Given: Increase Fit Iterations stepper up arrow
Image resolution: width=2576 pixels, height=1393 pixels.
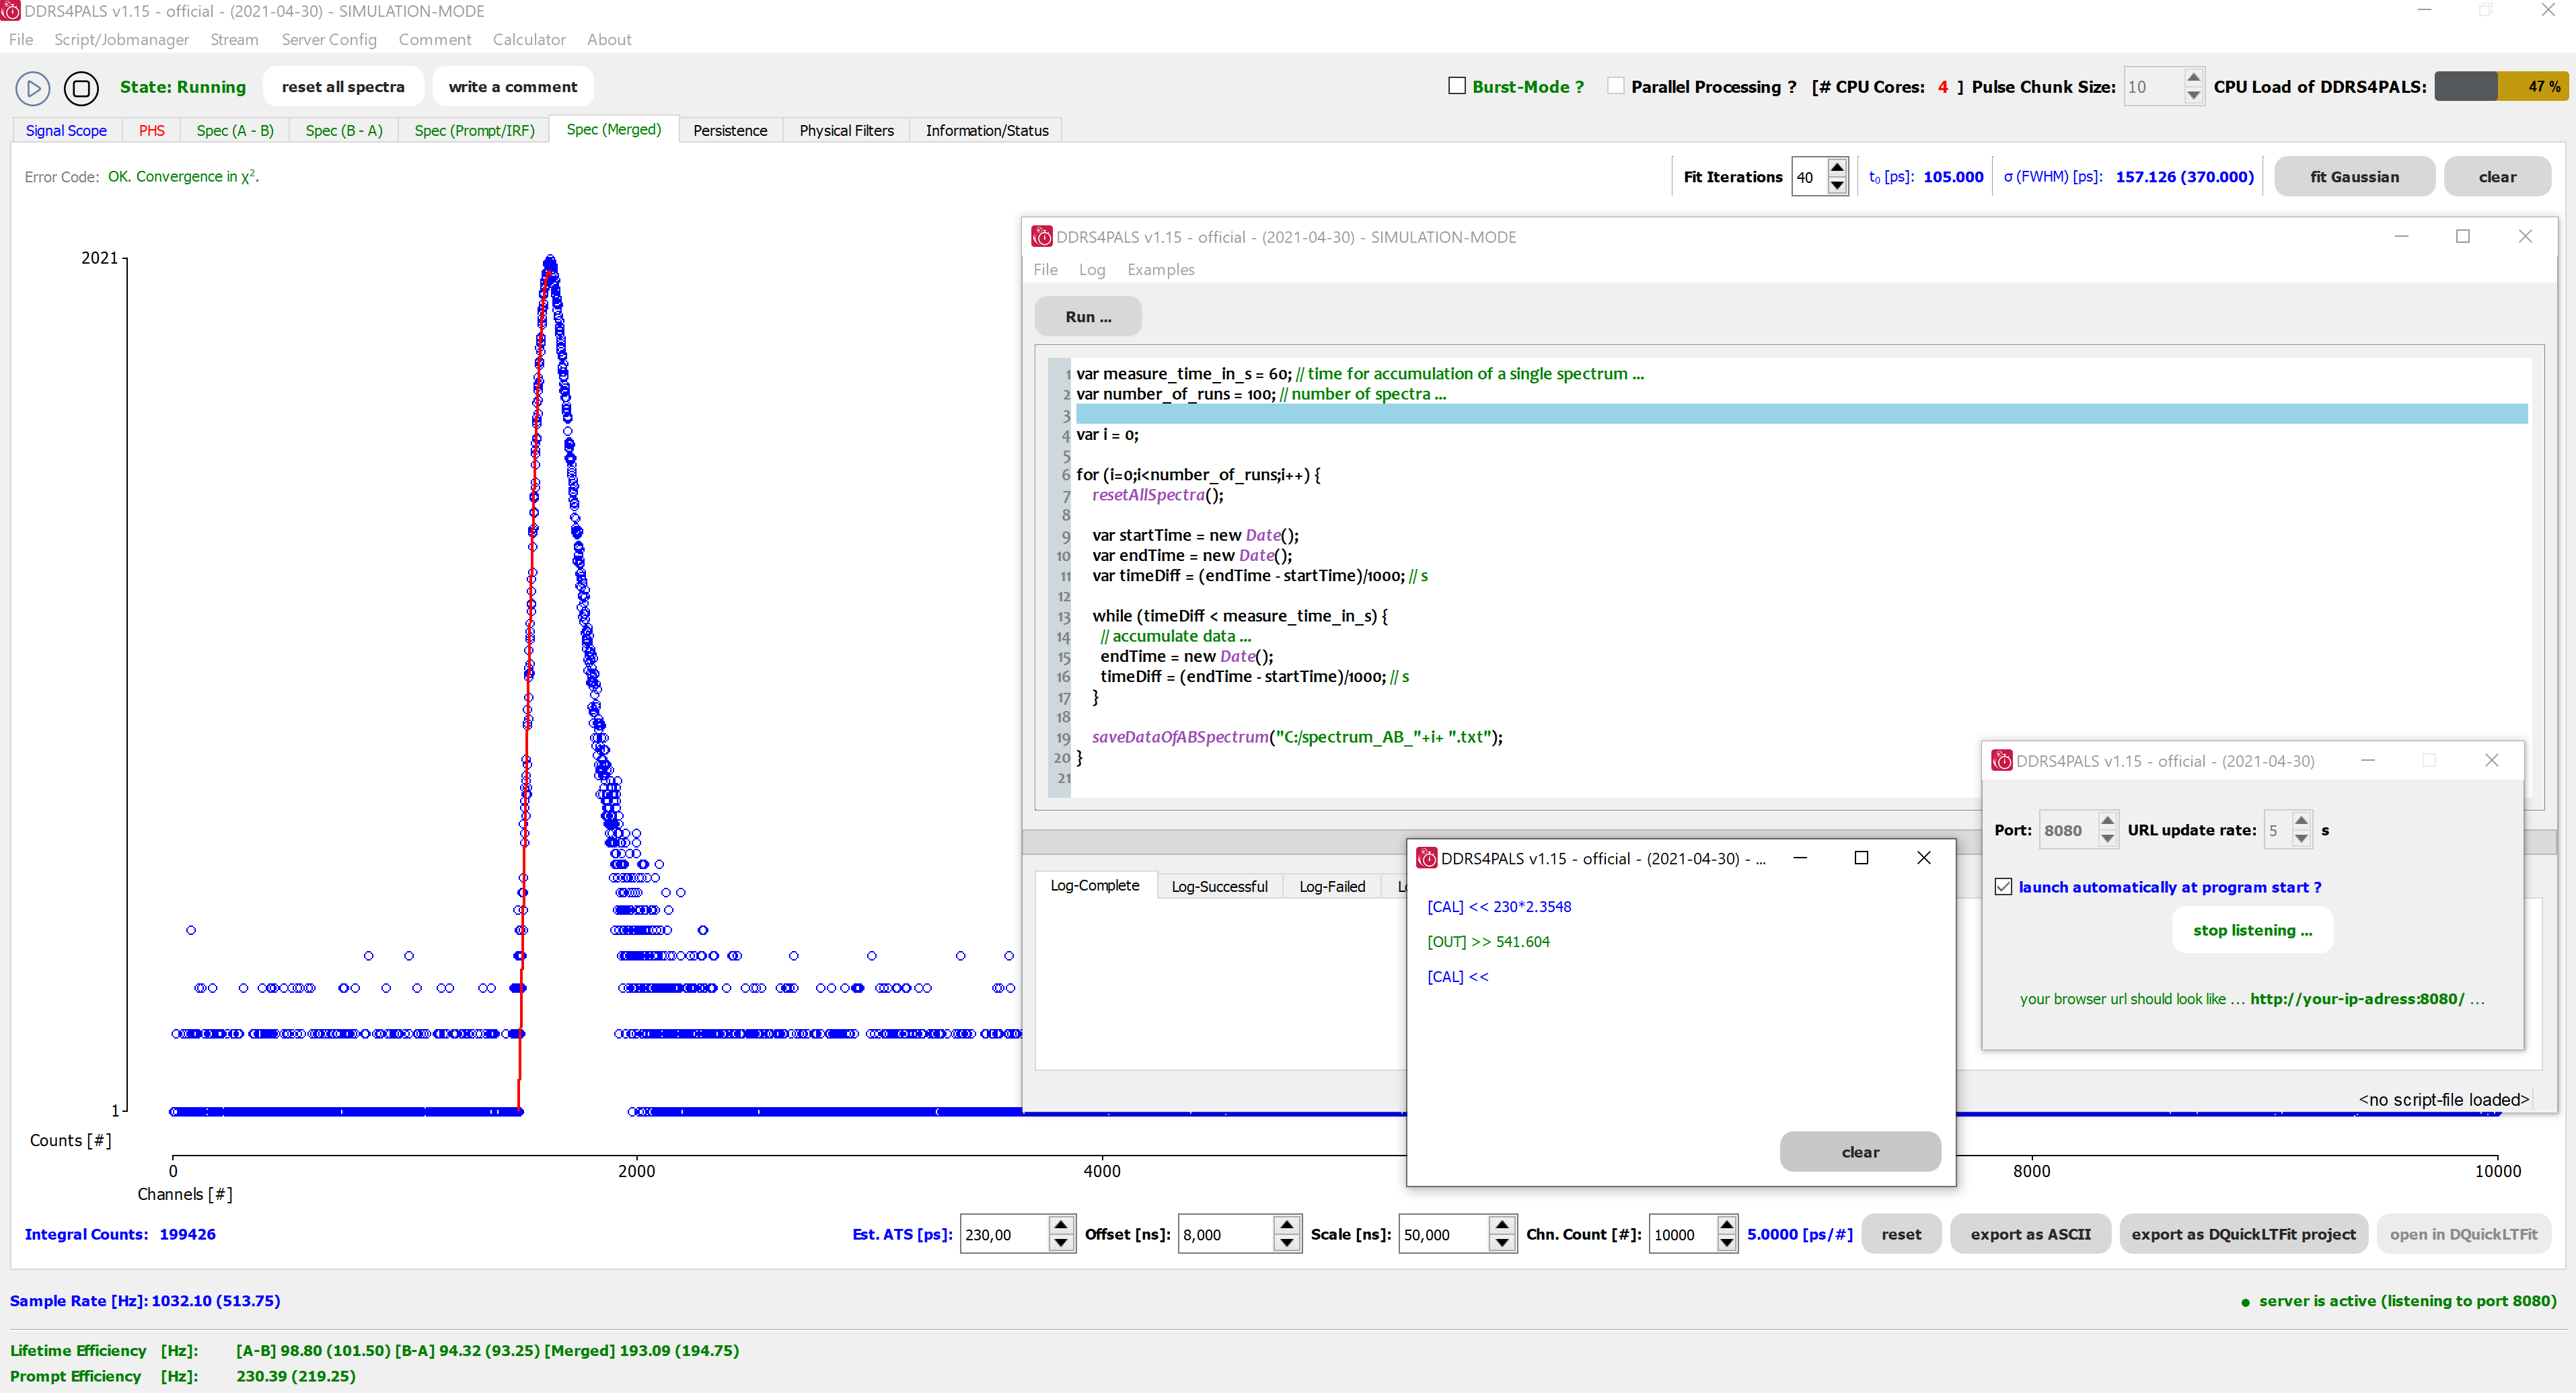Looking at the screenshot, I should [1837, 168].
